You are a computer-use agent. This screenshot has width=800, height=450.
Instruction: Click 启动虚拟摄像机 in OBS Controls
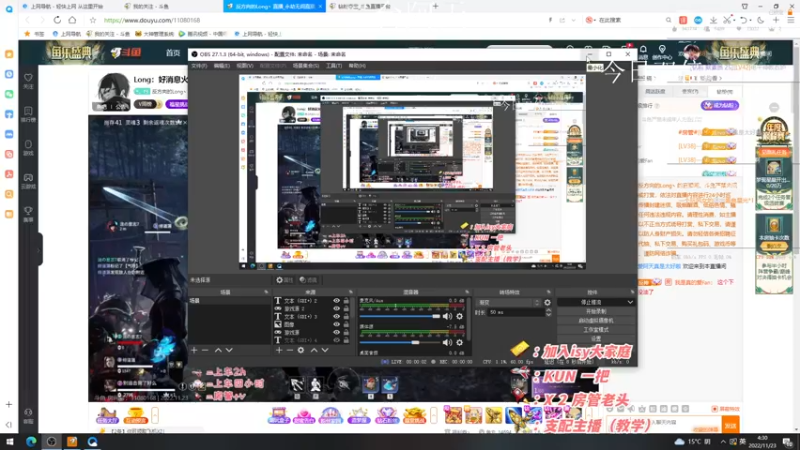[x=596, y=320]
